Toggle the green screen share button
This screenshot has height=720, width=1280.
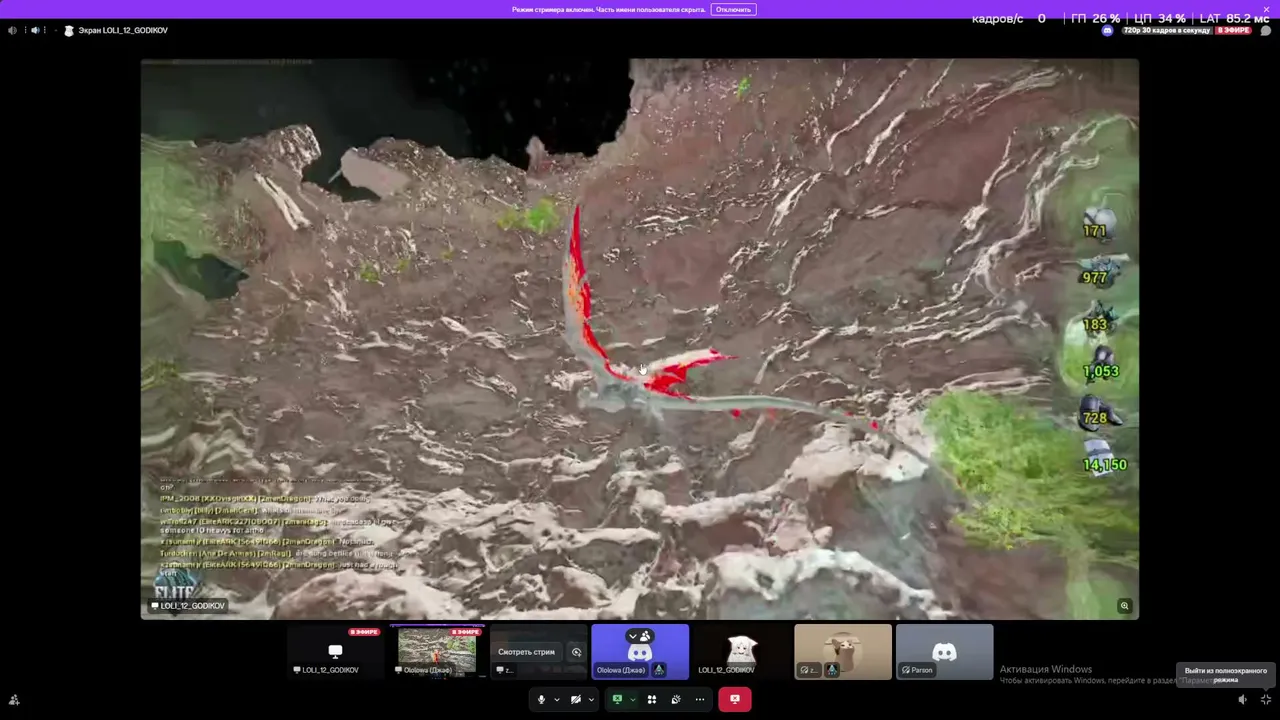617,699
